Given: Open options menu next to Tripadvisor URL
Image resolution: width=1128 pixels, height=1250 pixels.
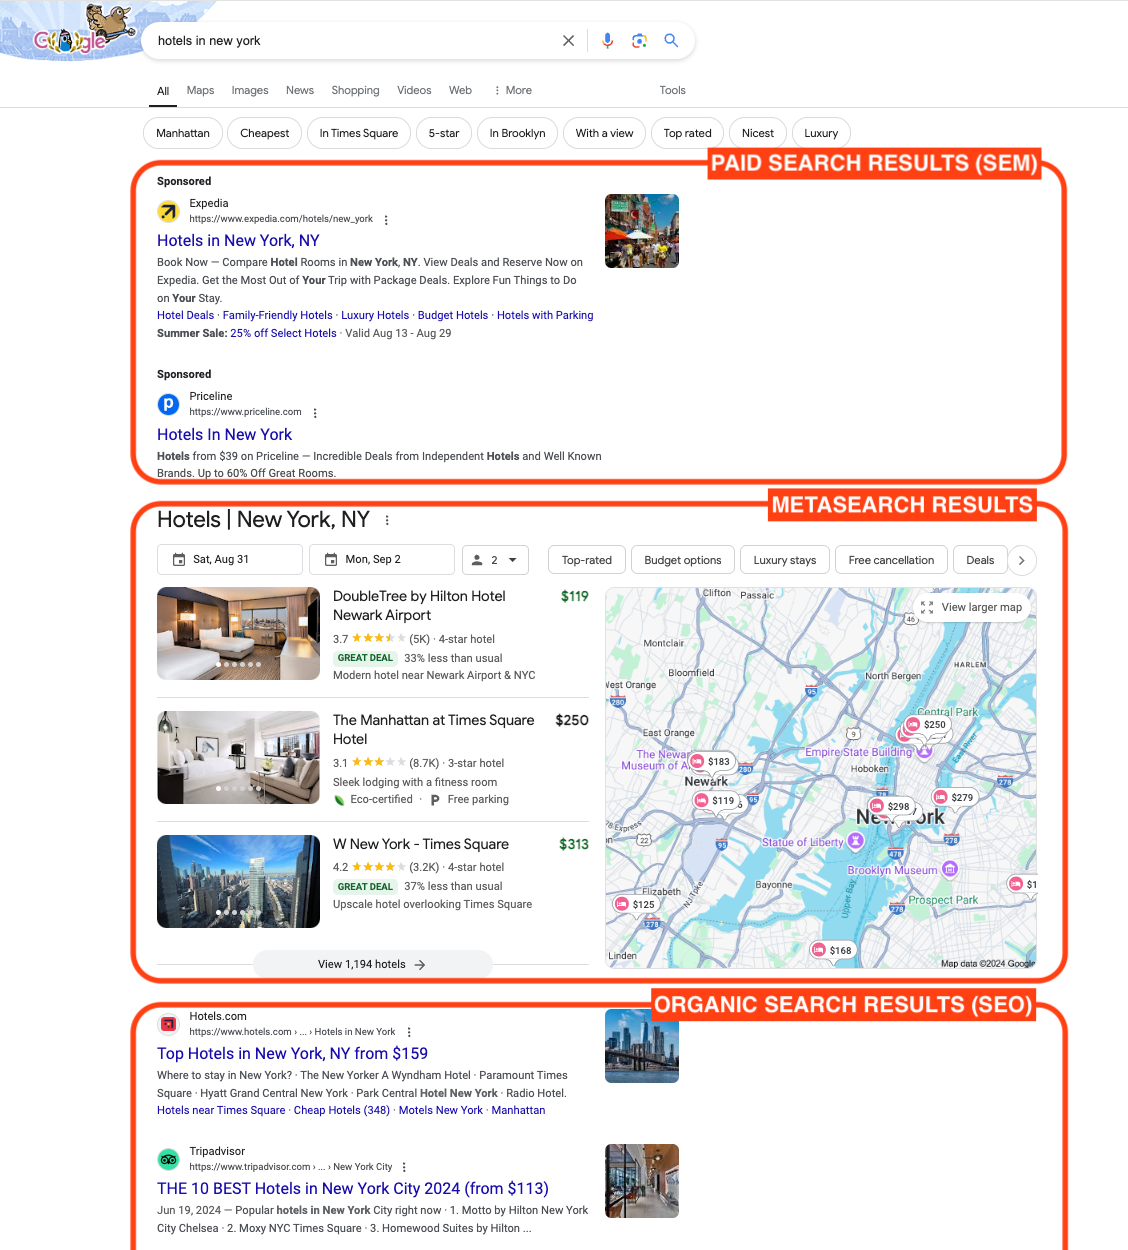Looking at the screenshot, I should 404,1167.
